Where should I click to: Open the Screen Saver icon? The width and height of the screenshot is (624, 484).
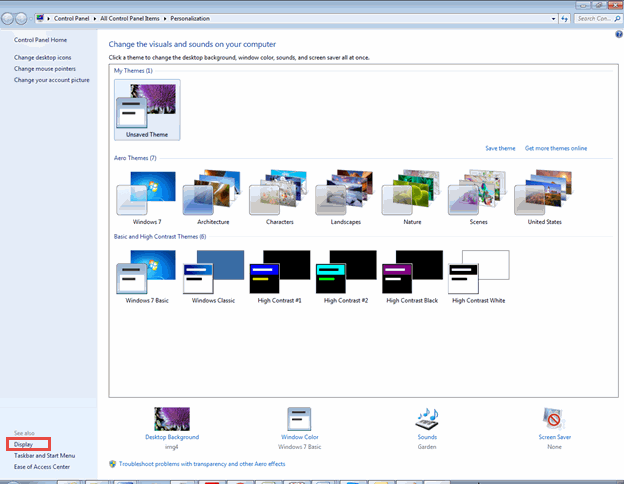click(x=554, y=419)
